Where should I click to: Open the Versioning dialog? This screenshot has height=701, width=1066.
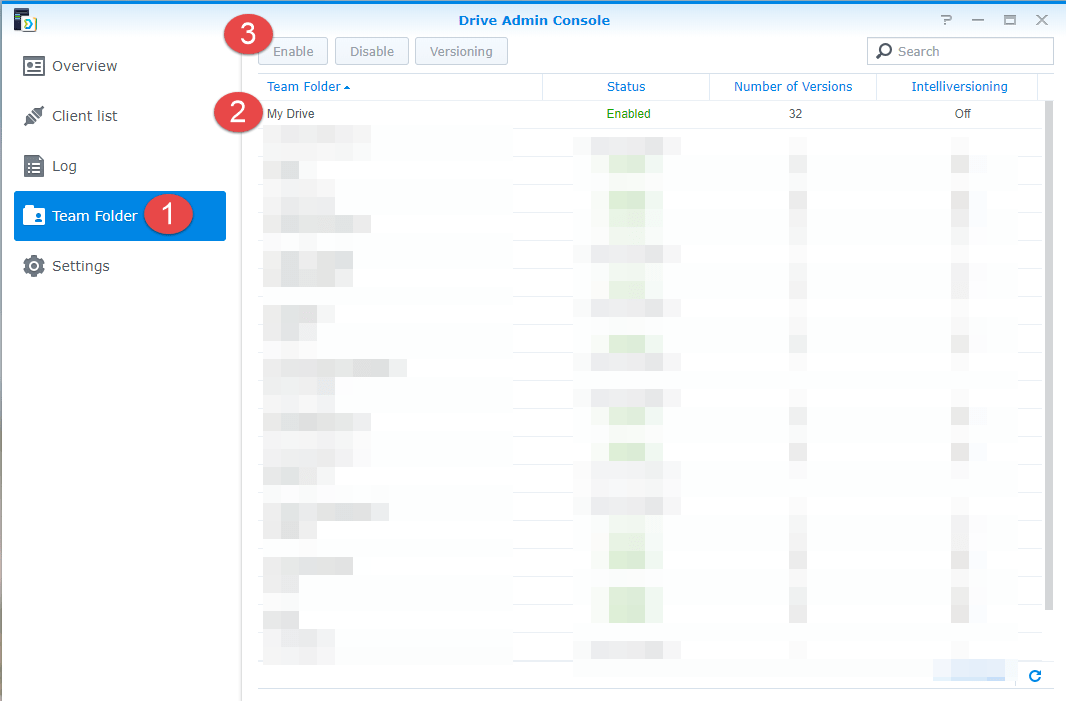tap(461, 50)
